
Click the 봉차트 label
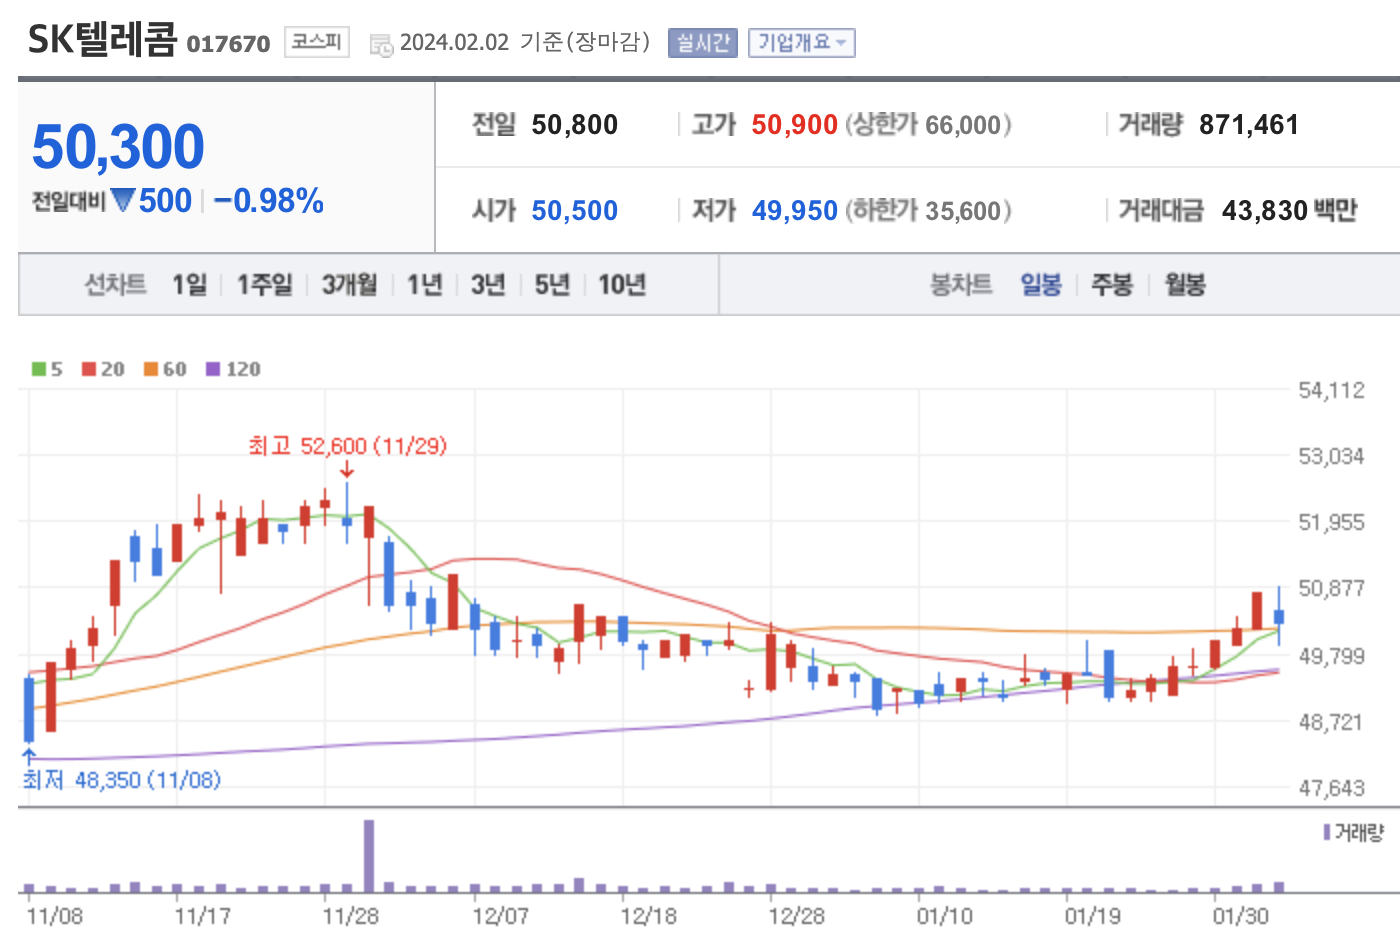tap(961, 285)
